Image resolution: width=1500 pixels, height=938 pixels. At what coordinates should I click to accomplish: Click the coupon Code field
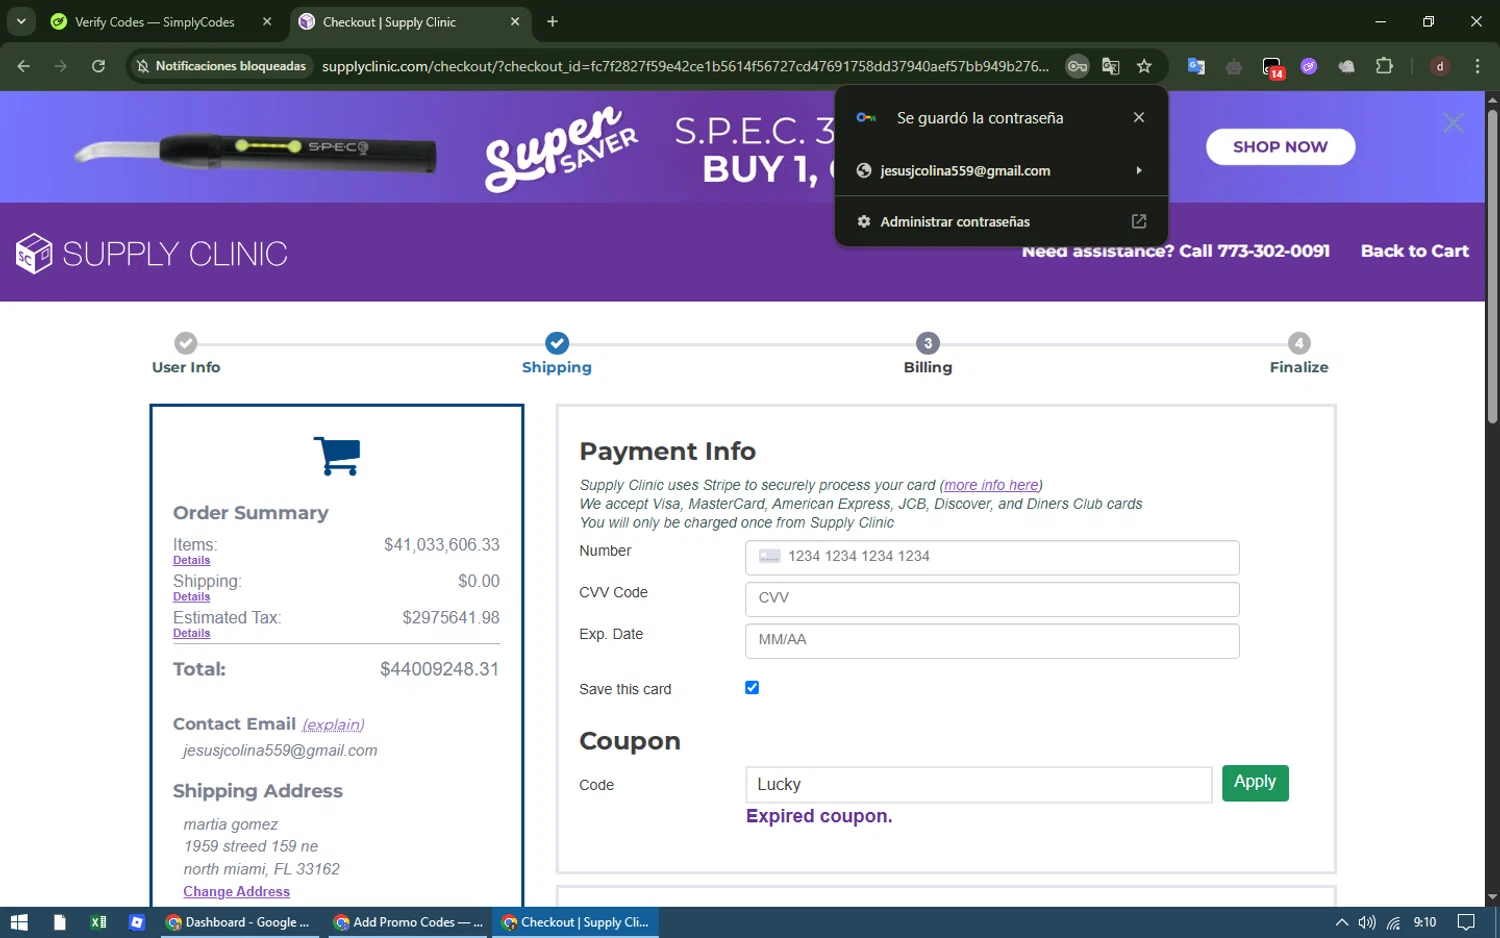978,785
